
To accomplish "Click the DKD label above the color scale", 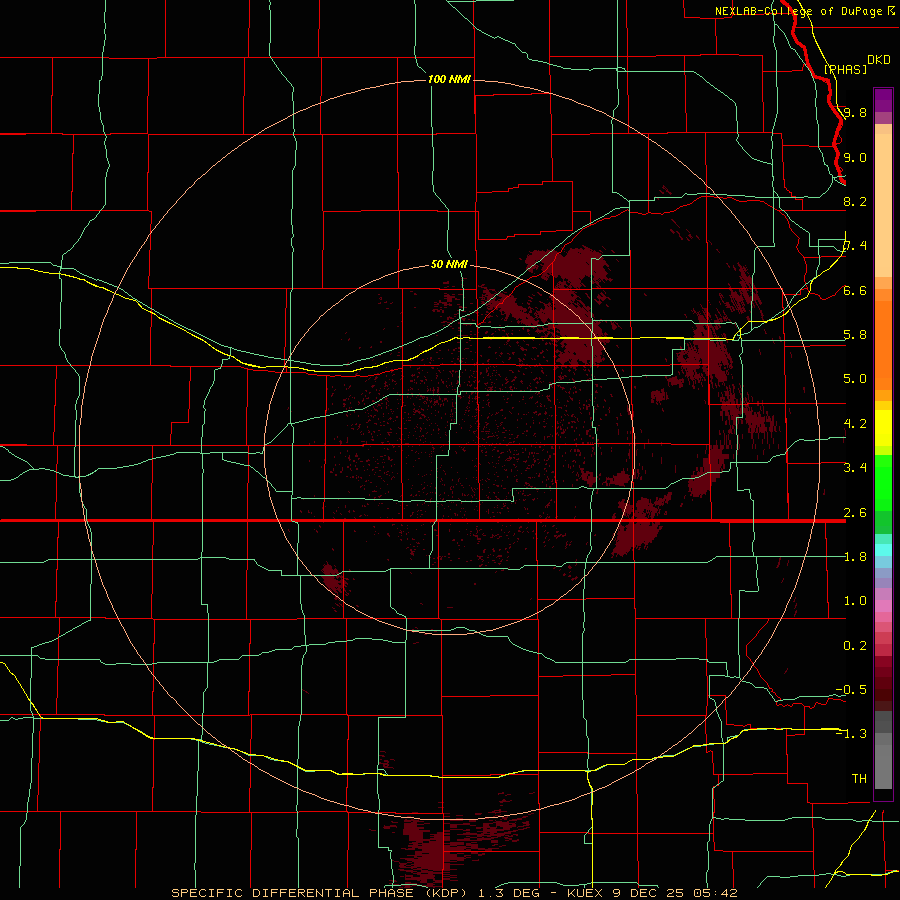I will tap(879, 60).
